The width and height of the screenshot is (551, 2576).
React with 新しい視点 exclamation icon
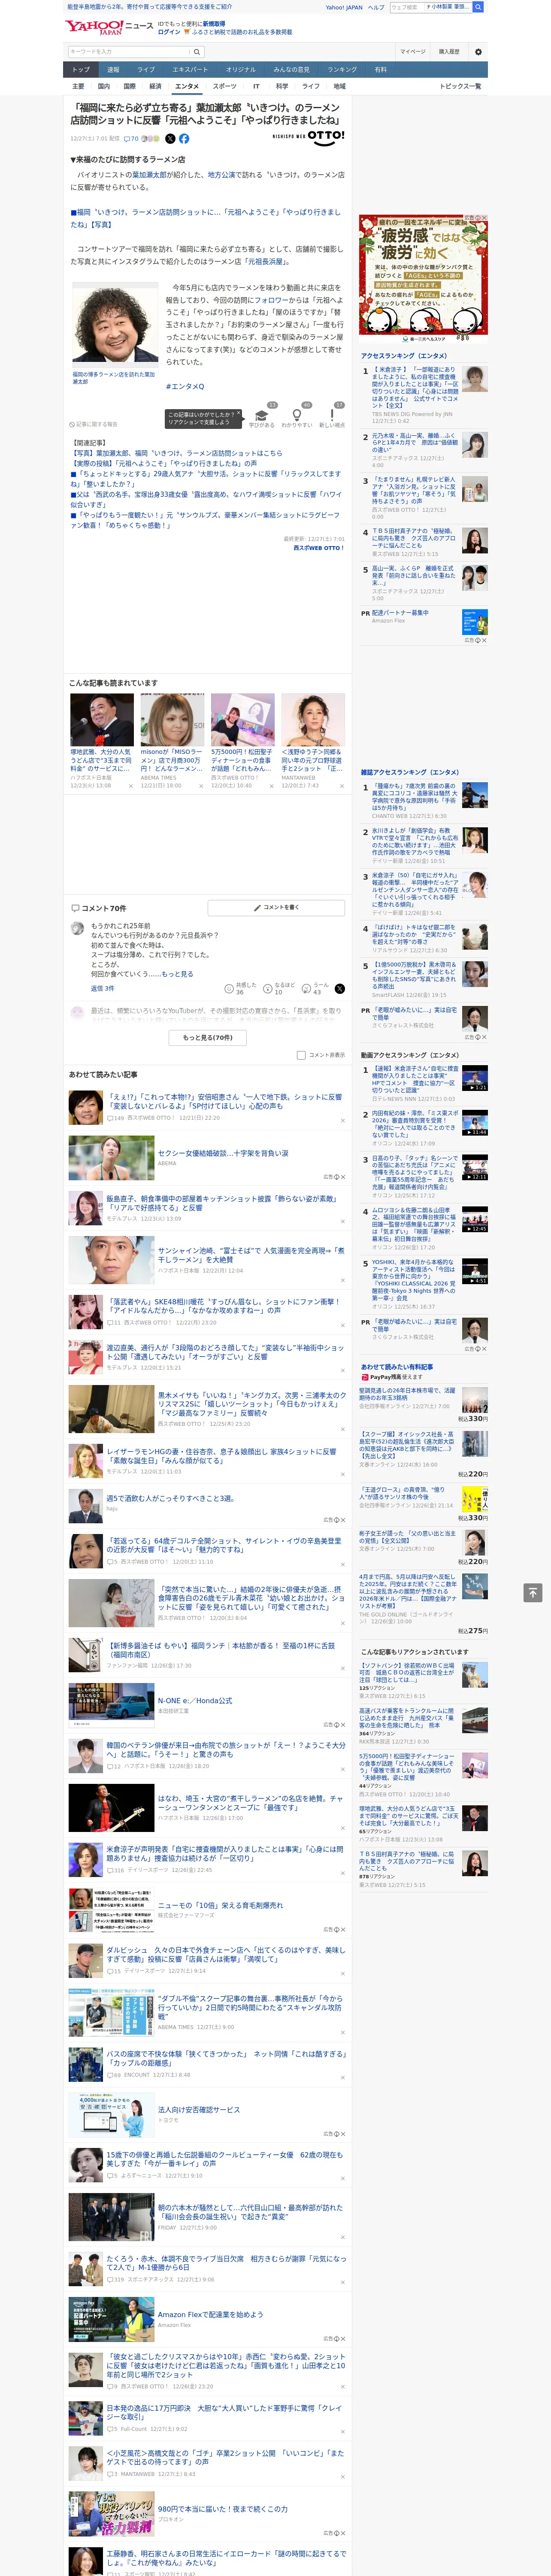click(332, 416)
